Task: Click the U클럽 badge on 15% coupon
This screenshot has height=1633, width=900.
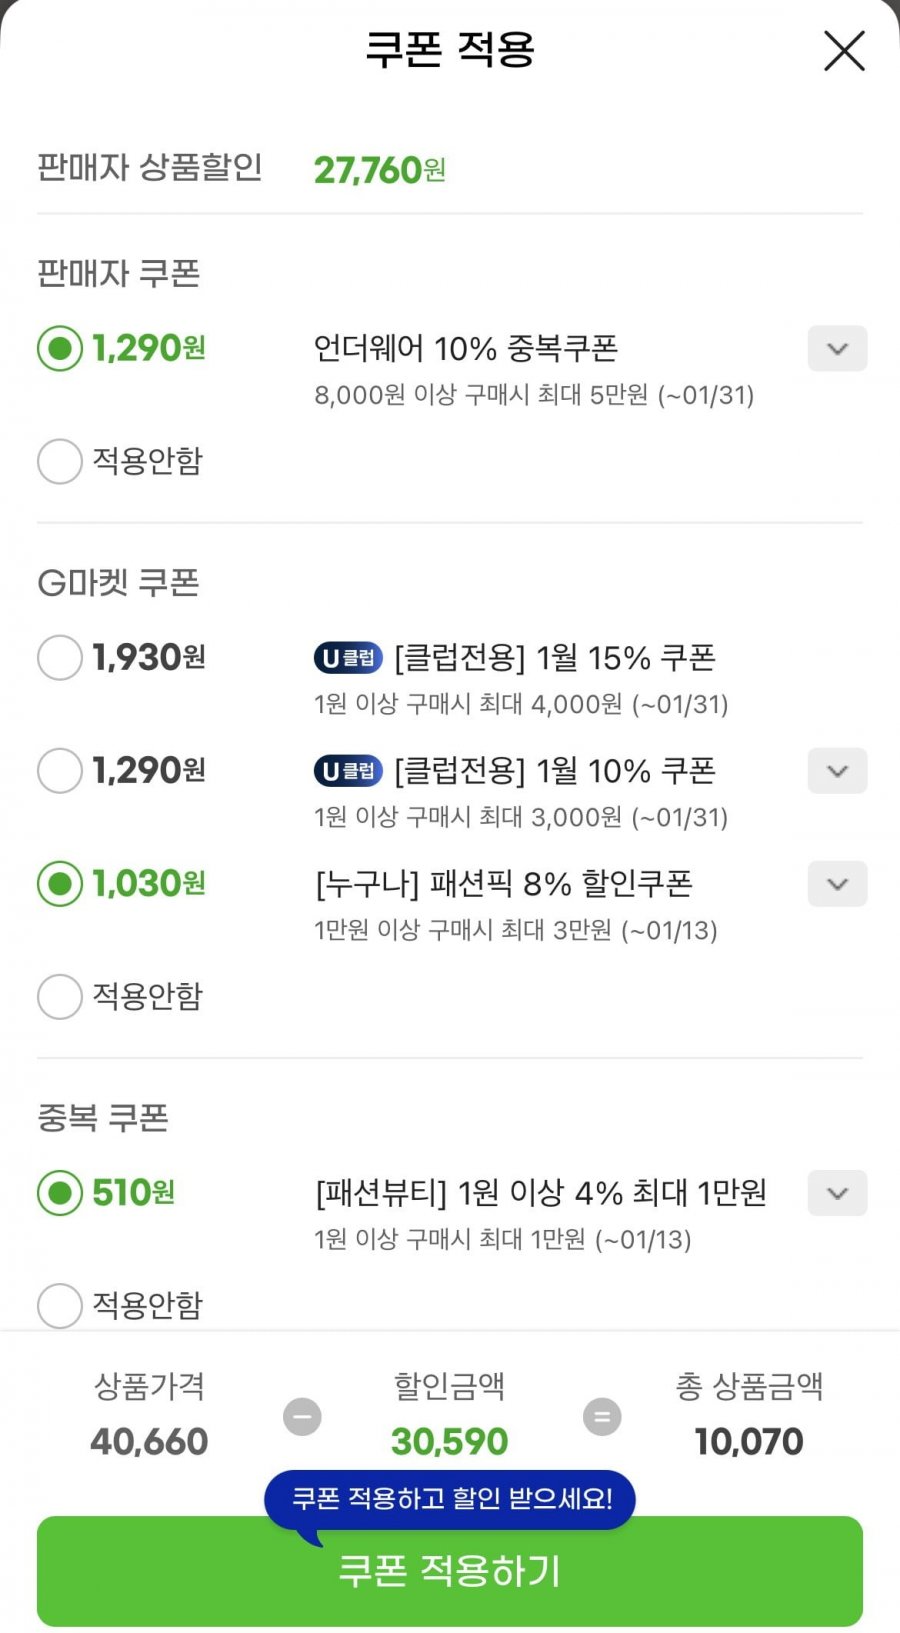Action: (x=348, y=658)
